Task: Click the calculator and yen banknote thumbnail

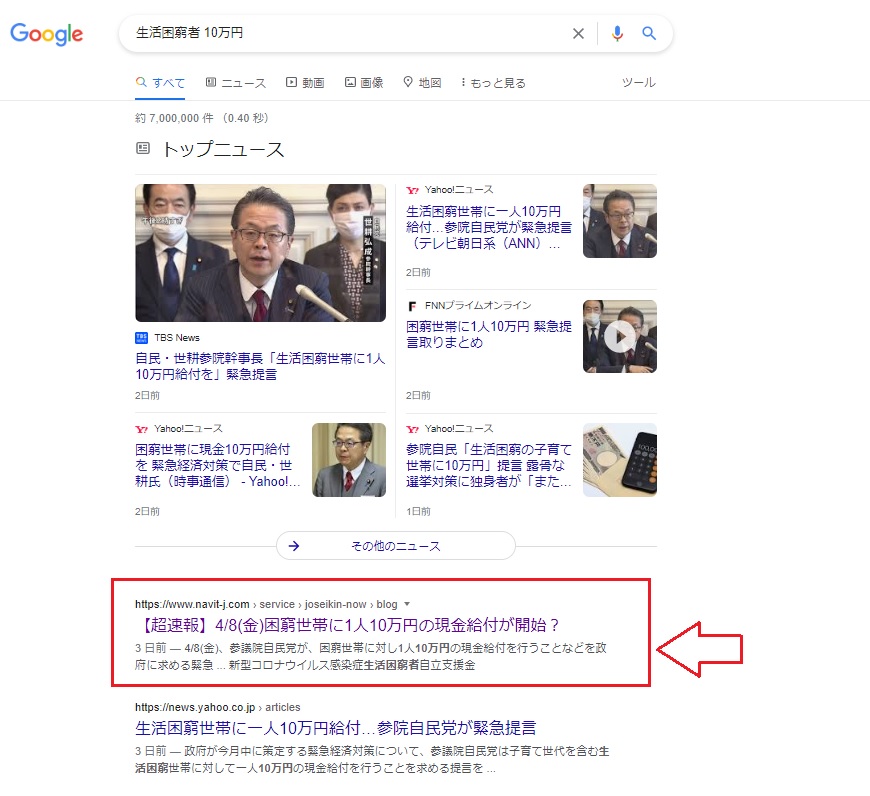Action: [x=620, y=460]
